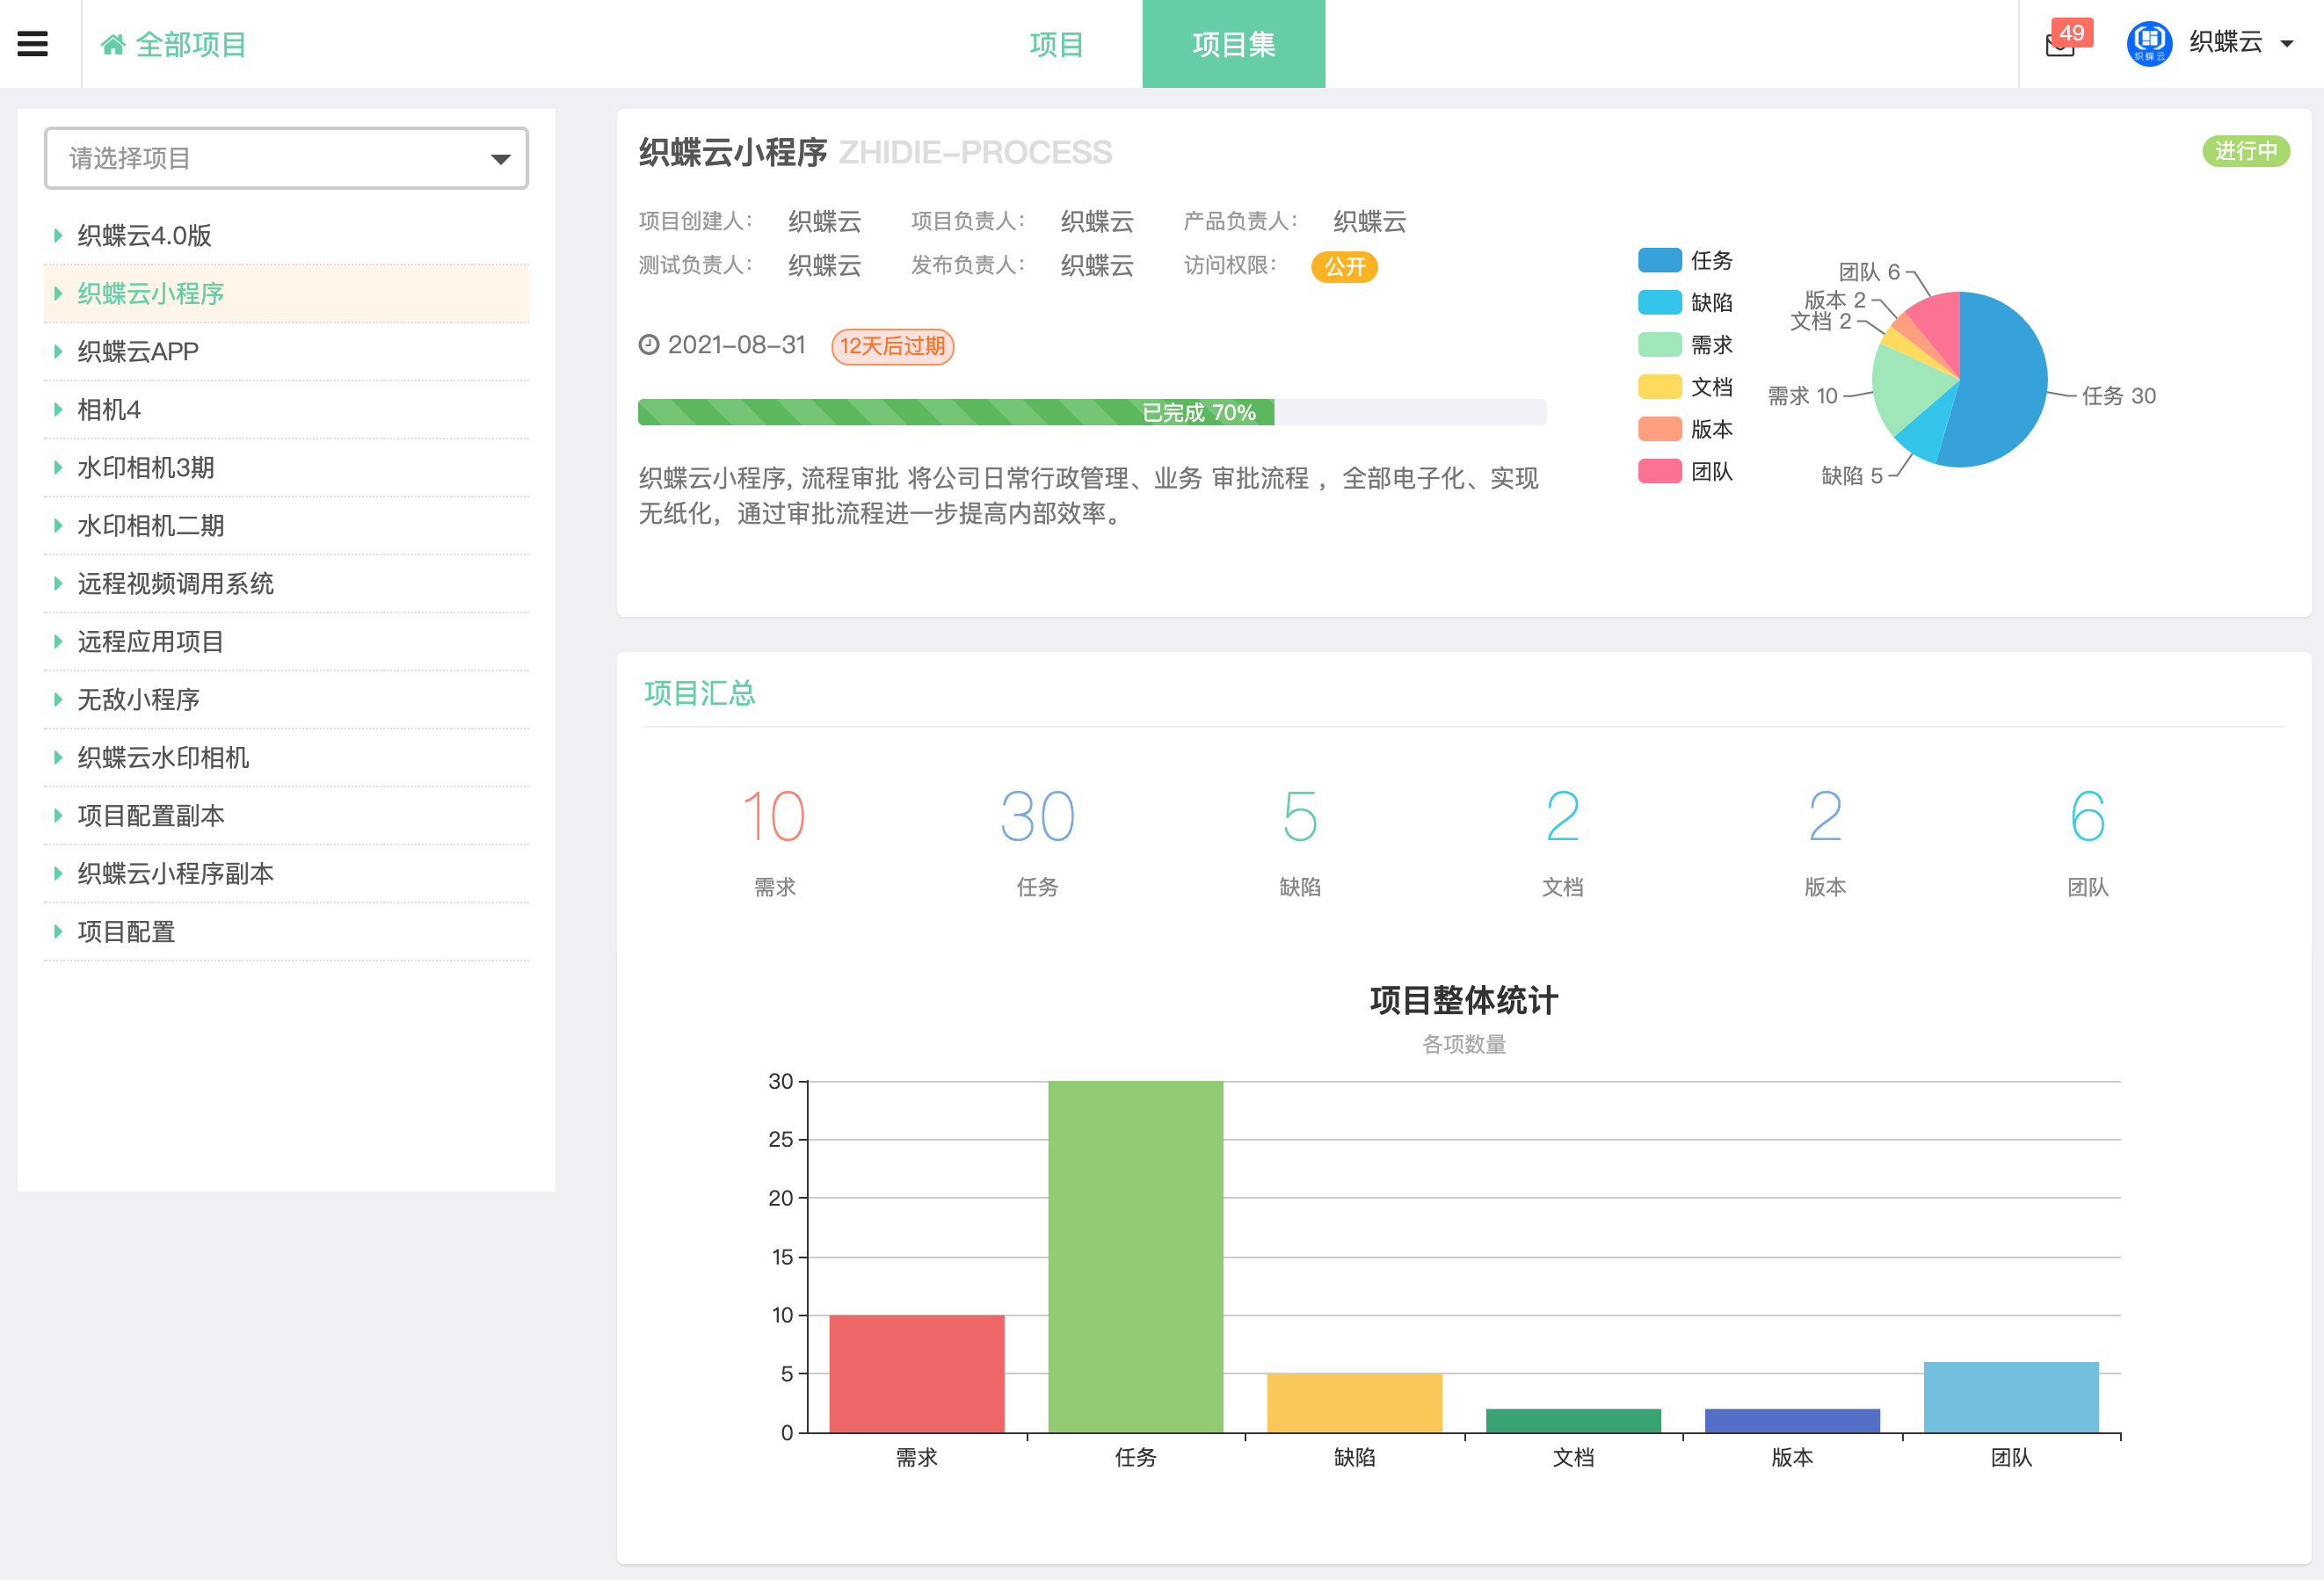Toggle 任务 series in pie legend

pyautogui.click(x=1685, y=261)
